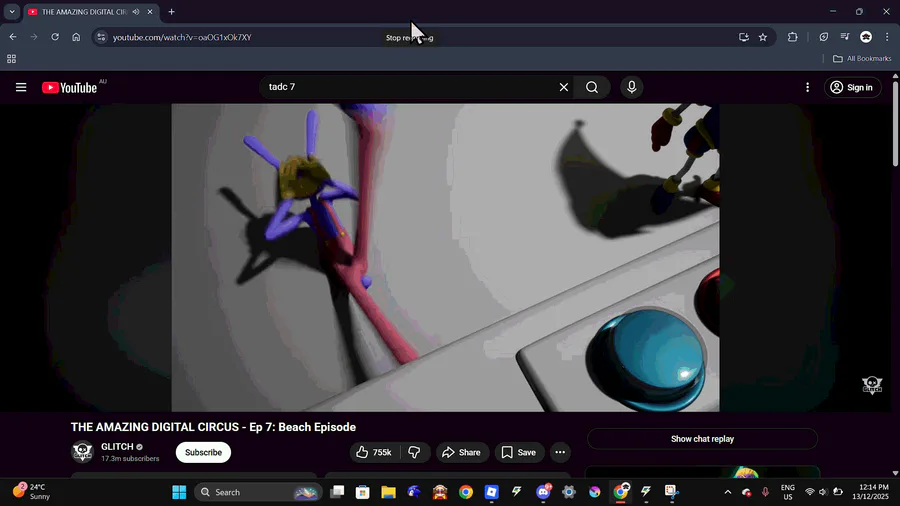Start voice search with the microphone
The width and height of the screenshot is (900, 506).
coord(631,87)
